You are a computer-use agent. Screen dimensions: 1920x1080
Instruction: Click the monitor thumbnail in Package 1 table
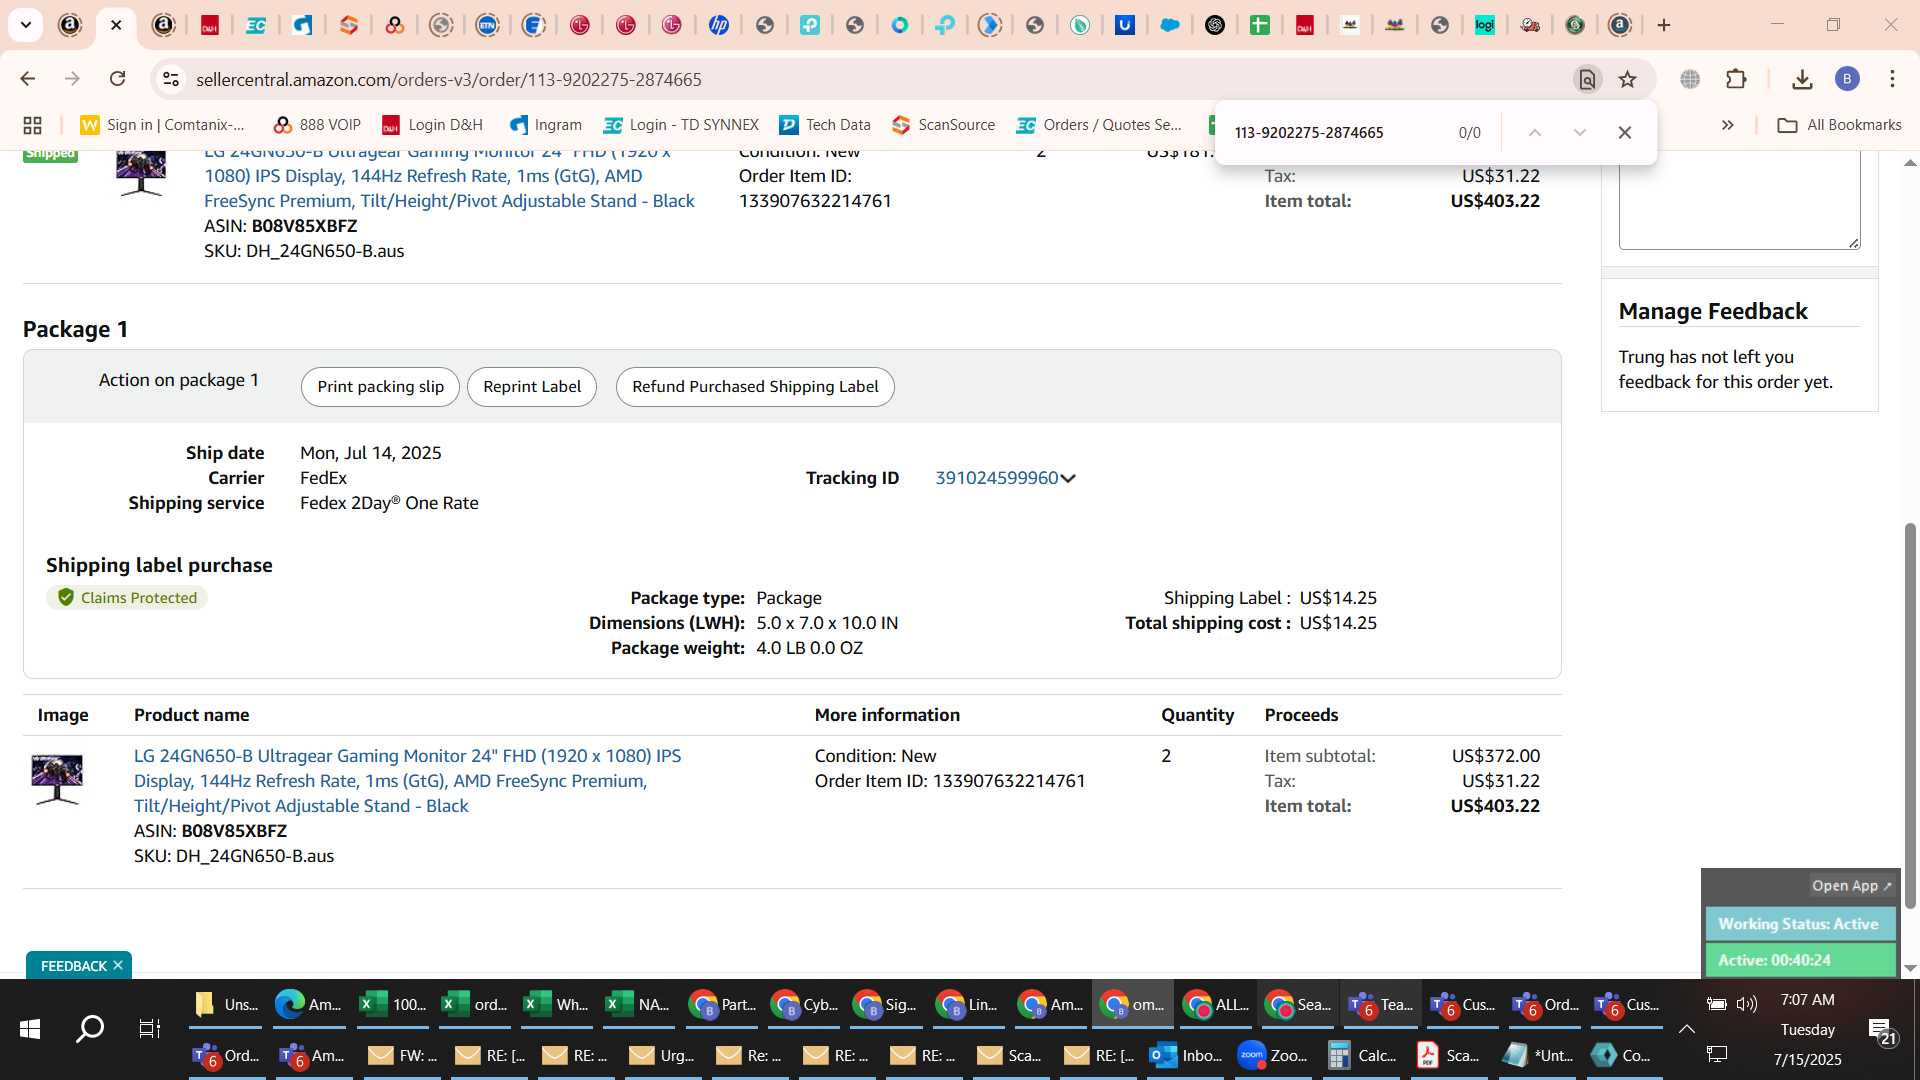[x=57, y=779]
